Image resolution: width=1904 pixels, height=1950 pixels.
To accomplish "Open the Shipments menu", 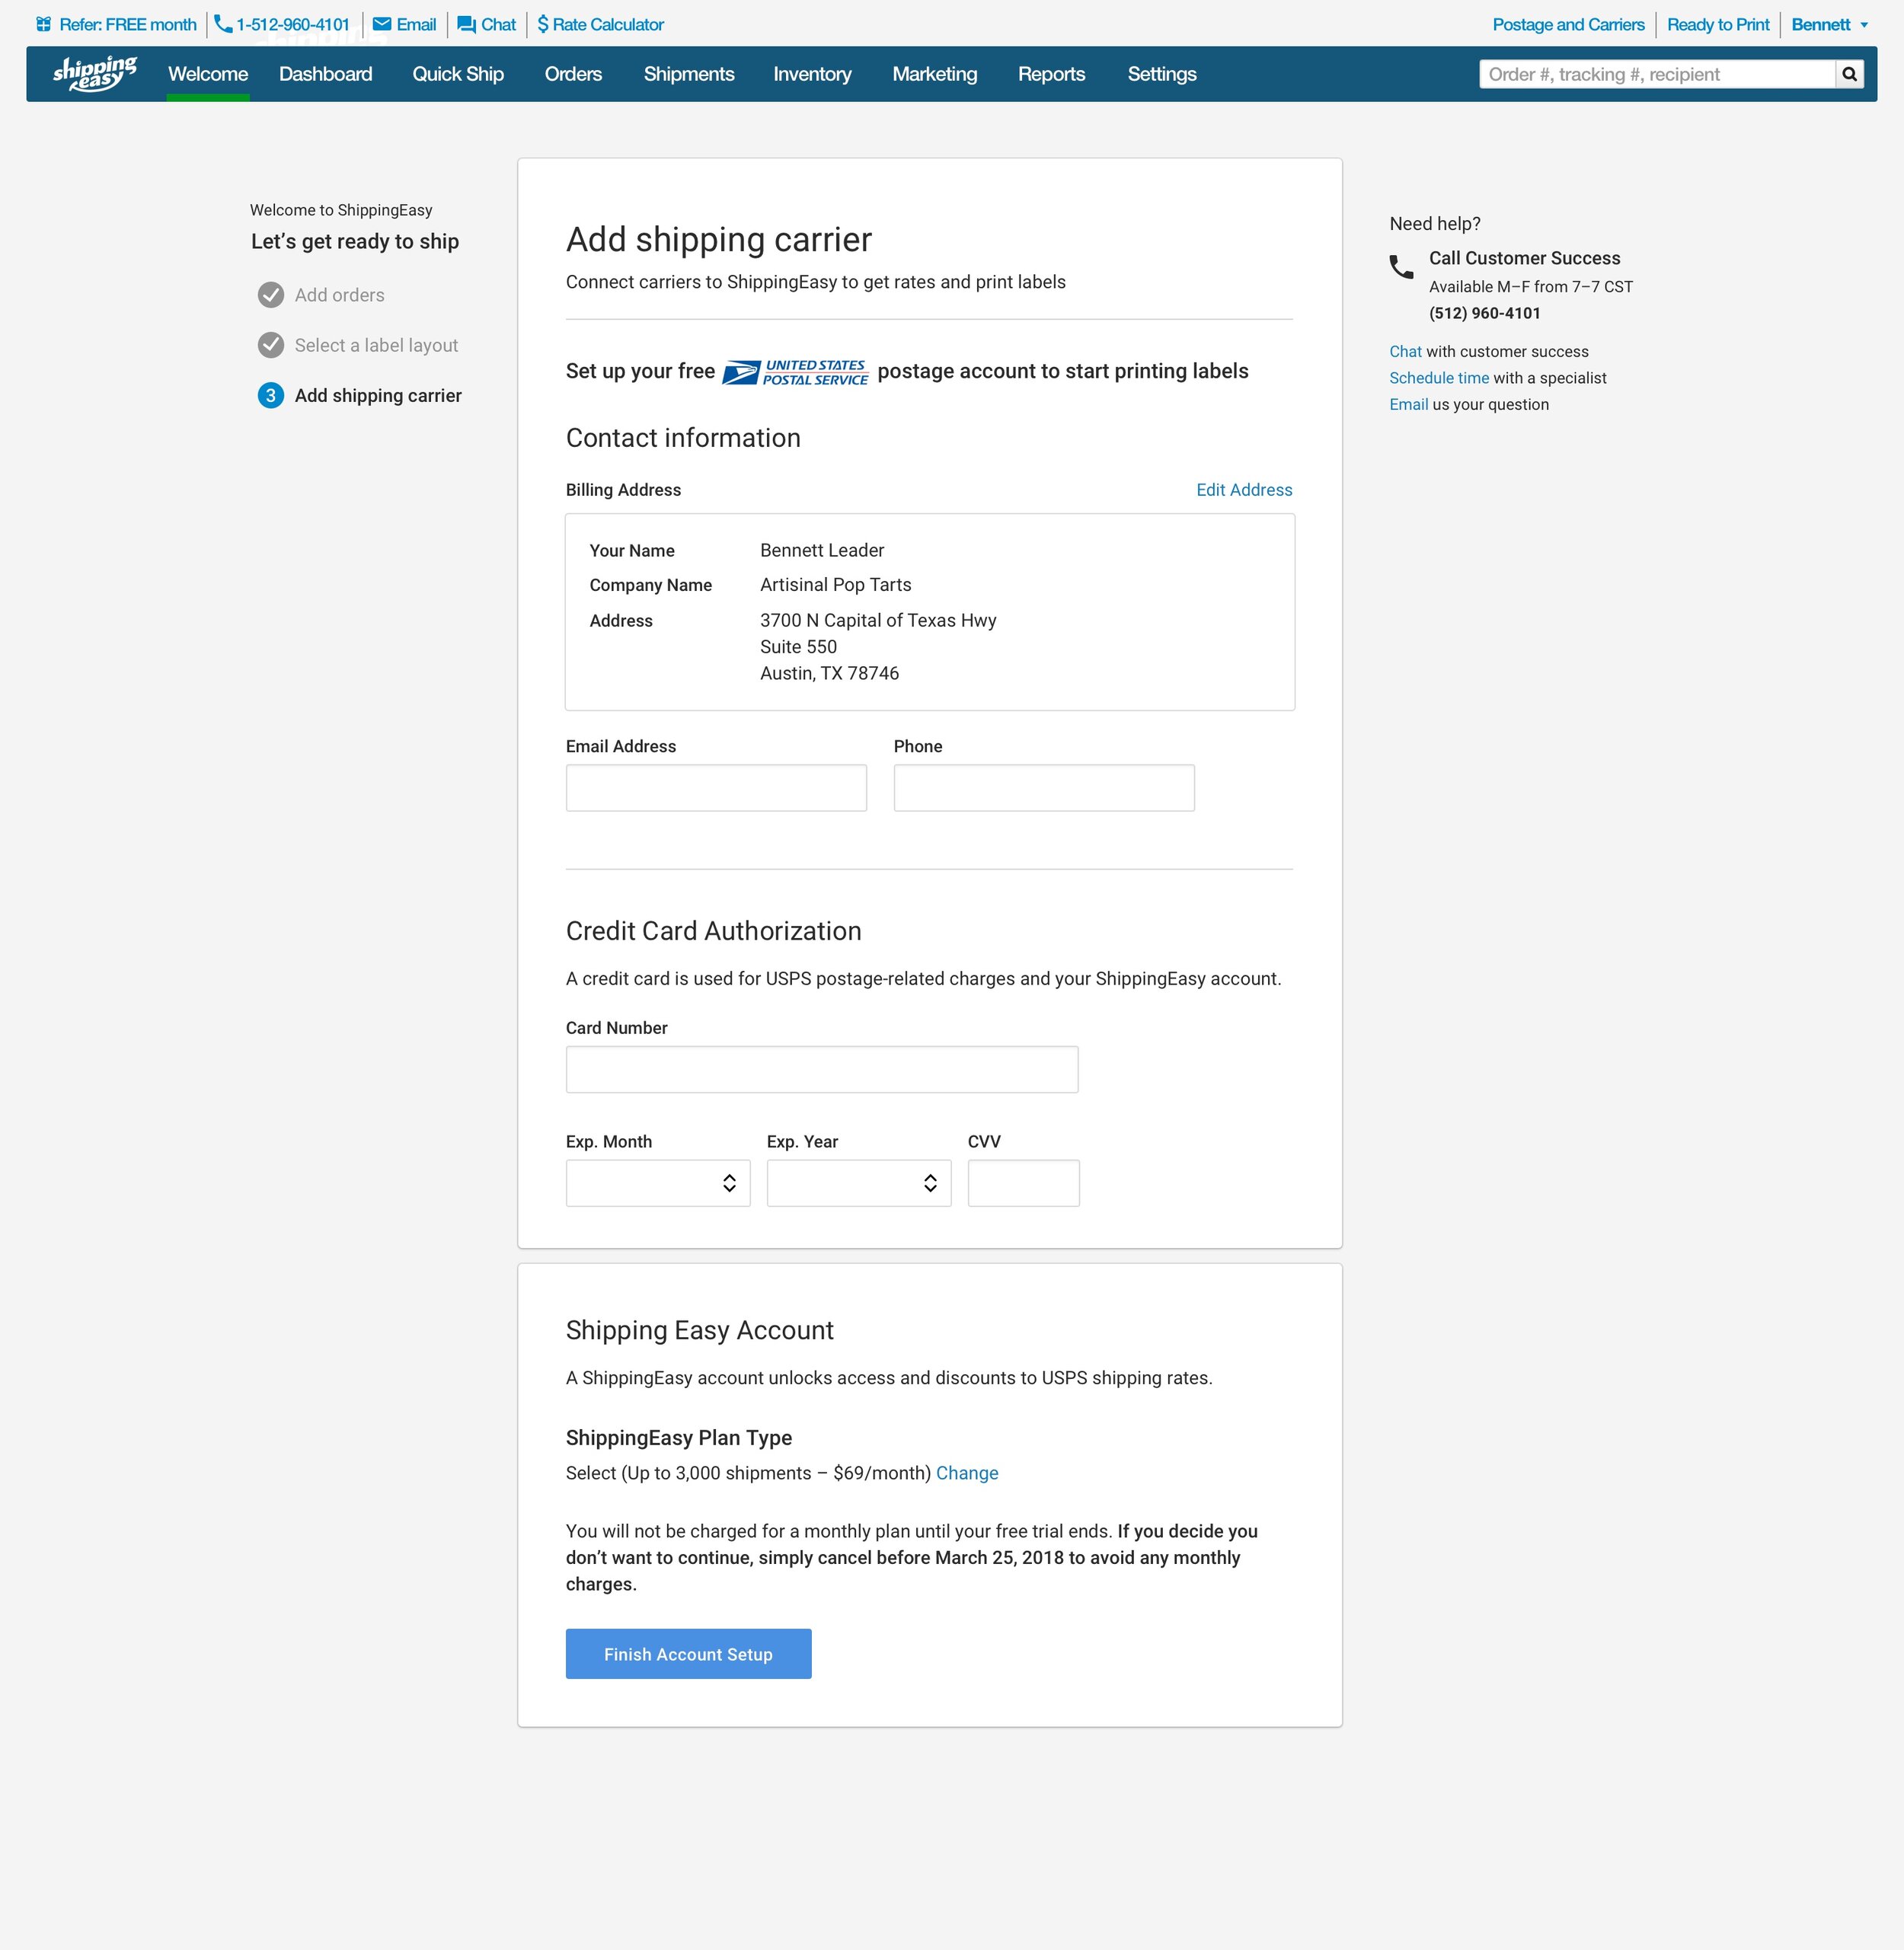I will tap(689, 74).
